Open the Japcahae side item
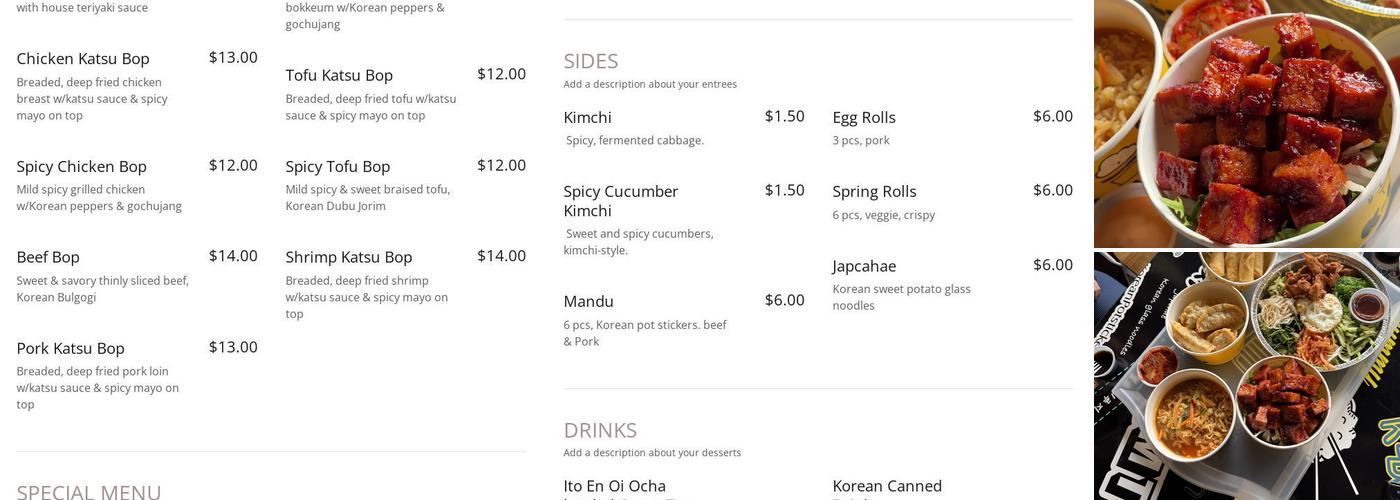Image resolution: width=1400 pixels, height=500 pixels. 864,267
